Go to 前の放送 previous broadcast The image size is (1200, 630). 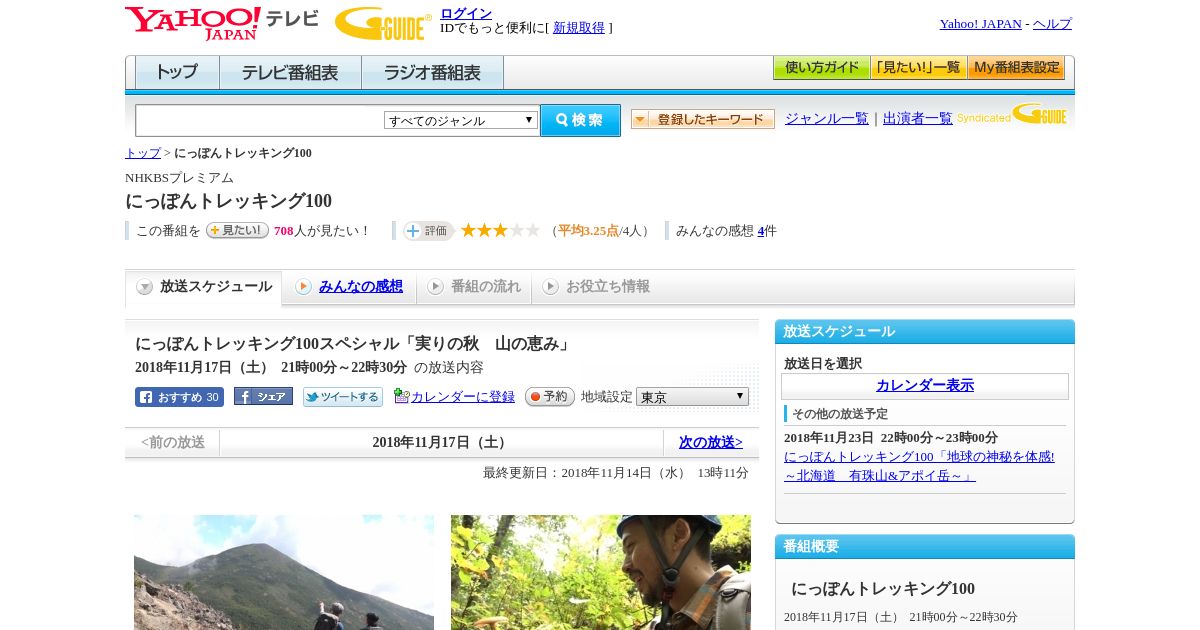173,442
